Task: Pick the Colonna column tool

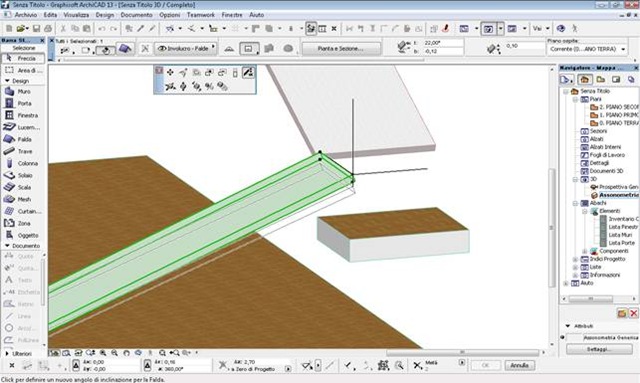Action: point(23,163)
